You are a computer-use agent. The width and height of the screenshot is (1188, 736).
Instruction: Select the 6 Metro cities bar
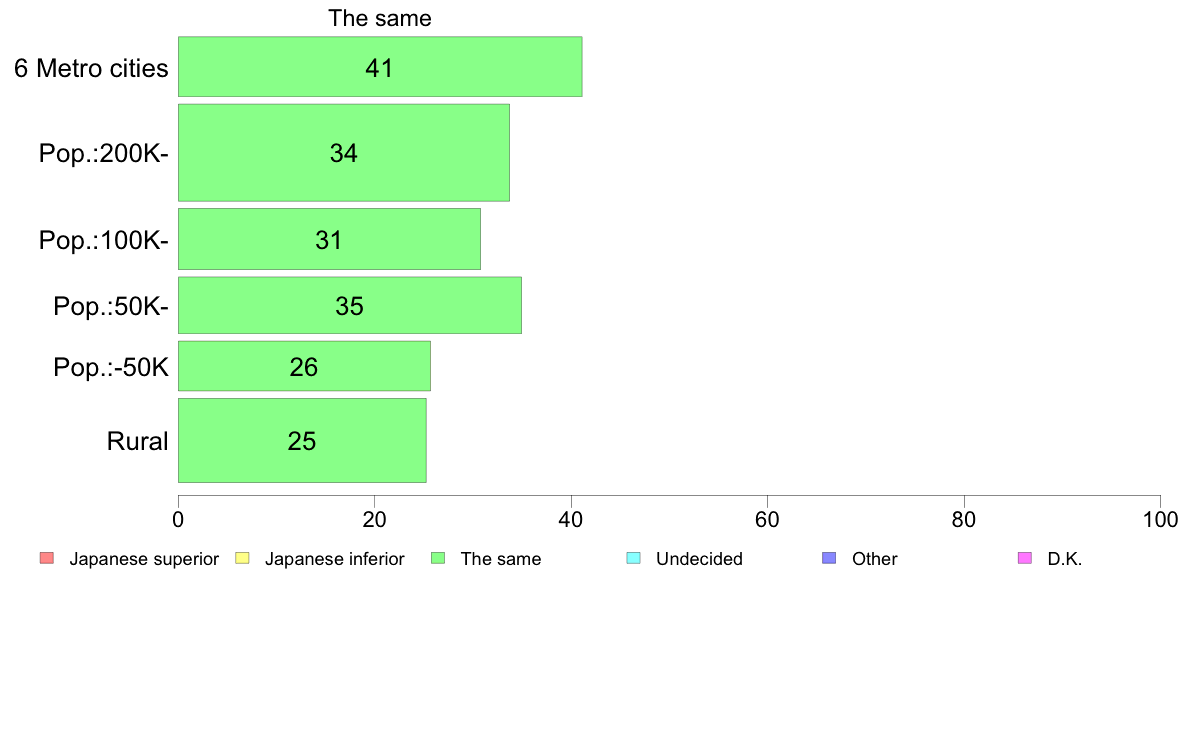click(x=380, y=67)
